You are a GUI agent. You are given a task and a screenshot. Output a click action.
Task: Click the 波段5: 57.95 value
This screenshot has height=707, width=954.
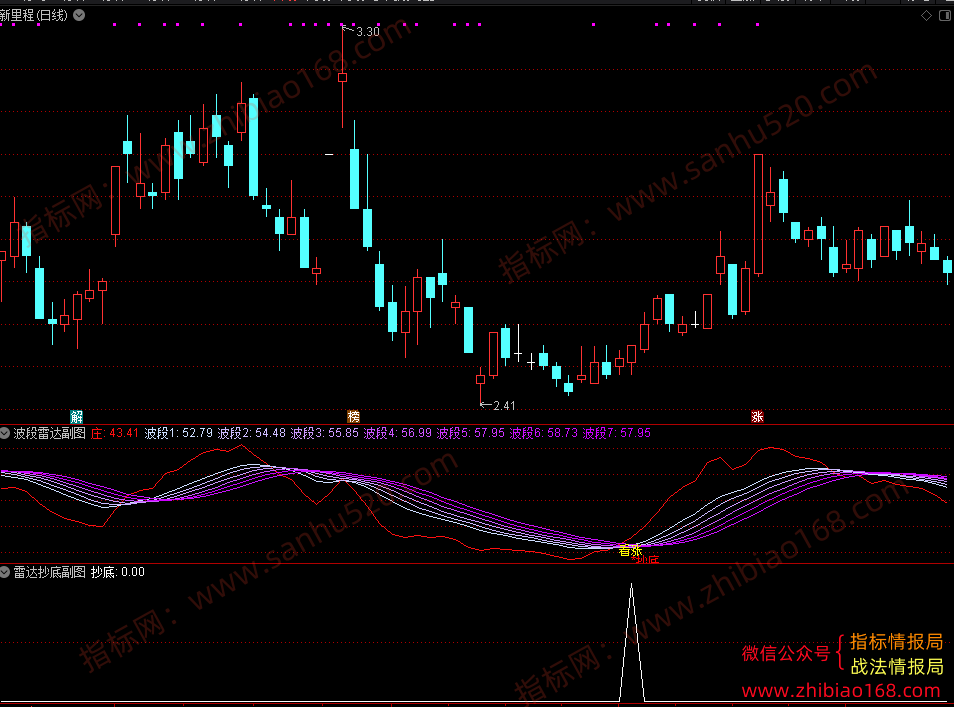[x=471, y=433]
